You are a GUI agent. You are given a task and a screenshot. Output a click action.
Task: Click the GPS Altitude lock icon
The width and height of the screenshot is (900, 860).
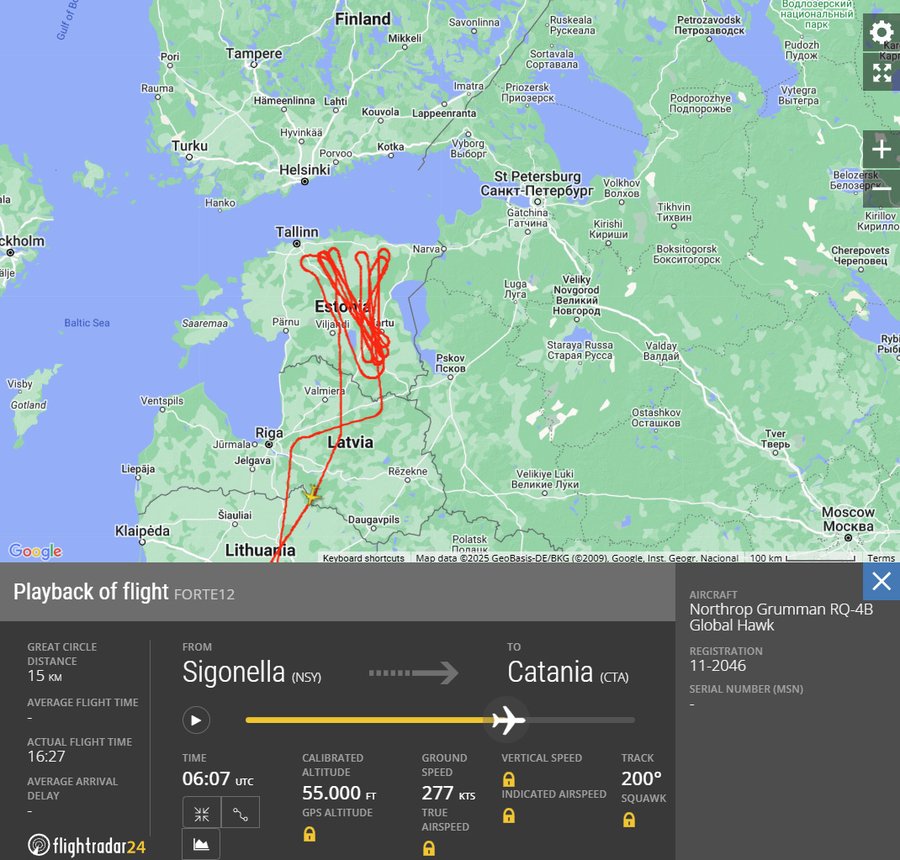click(x=309, y=834)
